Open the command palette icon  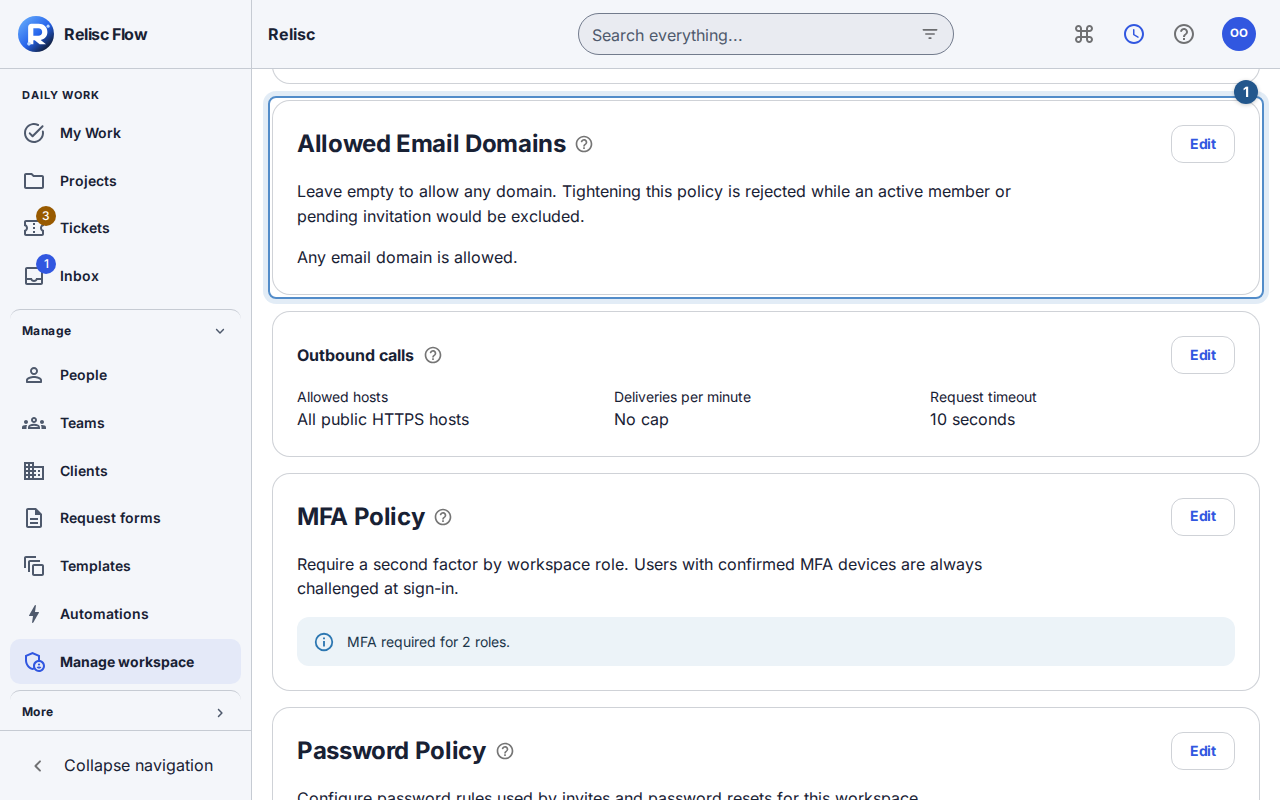pos(1084,34)
